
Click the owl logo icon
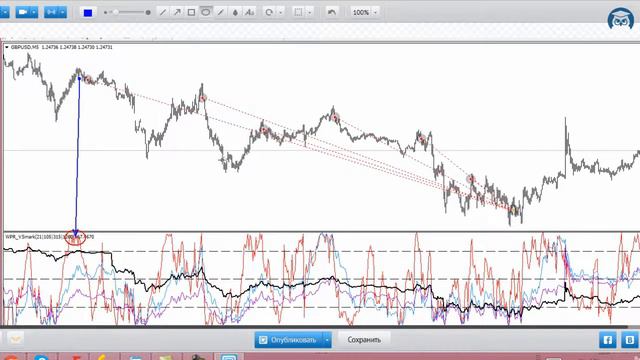620,18
